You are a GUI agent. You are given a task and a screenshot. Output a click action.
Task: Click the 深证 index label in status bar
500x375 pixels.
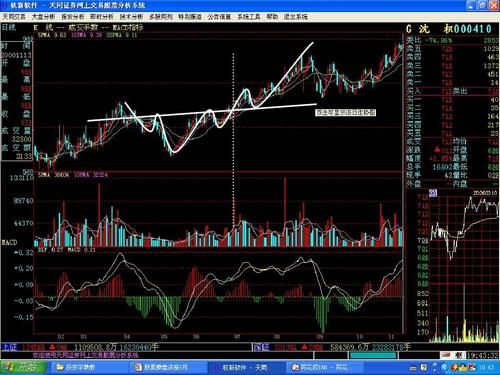(x=261, y=348)
